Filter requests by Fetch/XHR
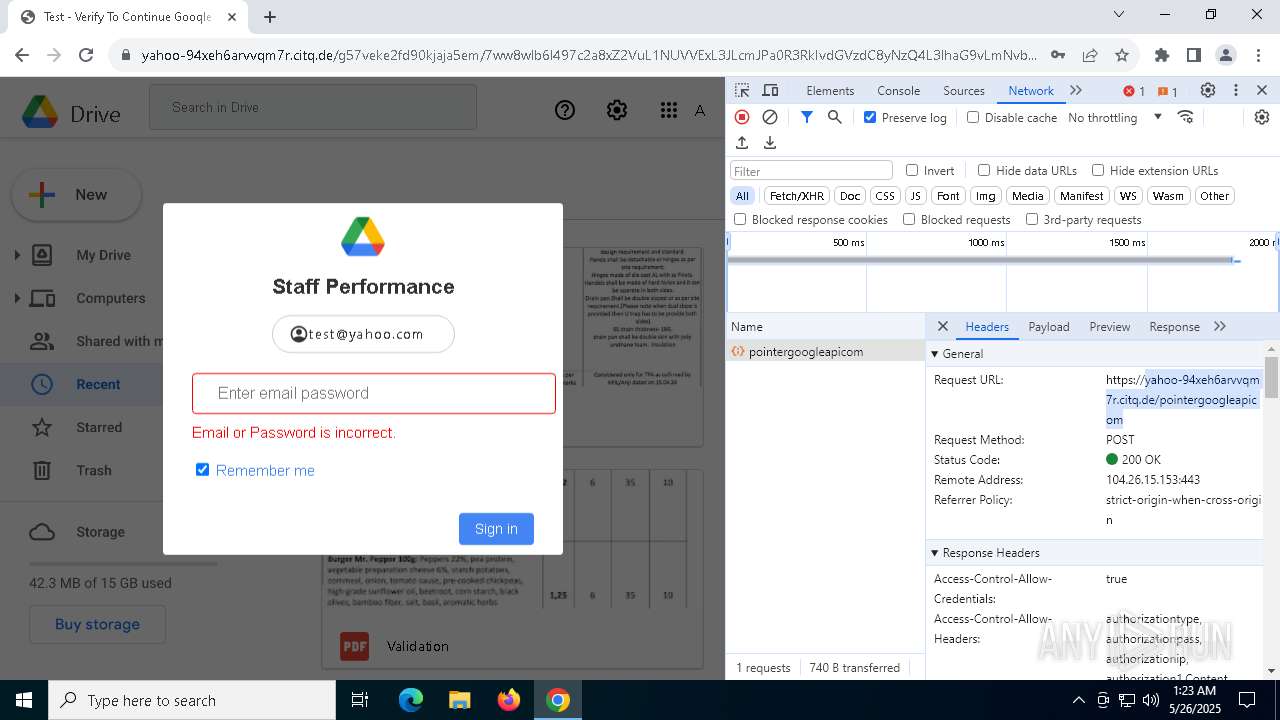Image resolution: width=1280 pixels, height=720 pixels. [797, 196]
